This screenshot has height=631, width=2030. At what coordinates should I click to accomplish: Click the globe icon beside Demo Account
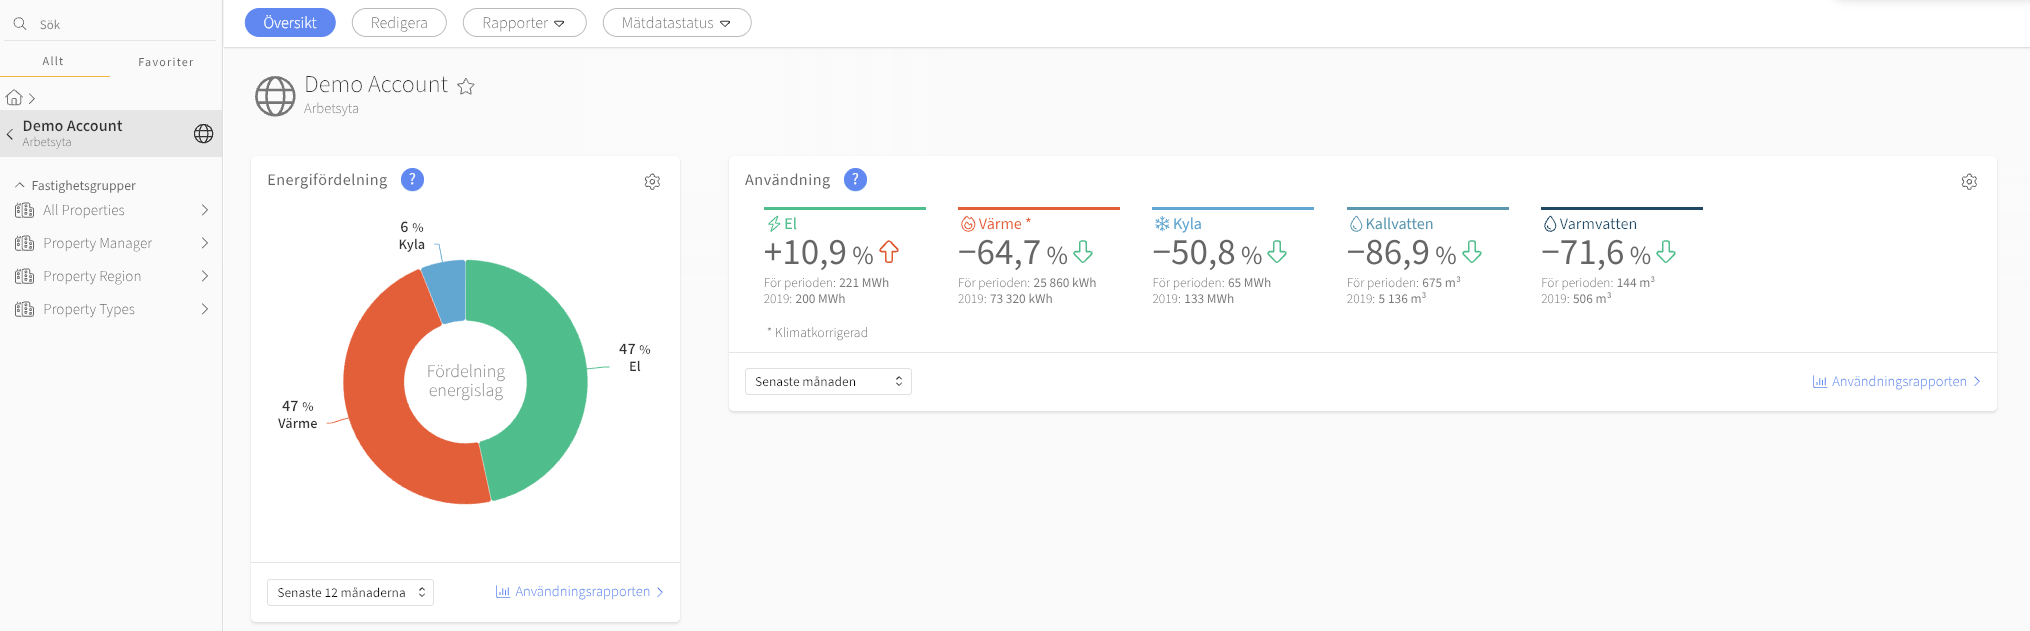pyautogui.click(x=203, y=134)
